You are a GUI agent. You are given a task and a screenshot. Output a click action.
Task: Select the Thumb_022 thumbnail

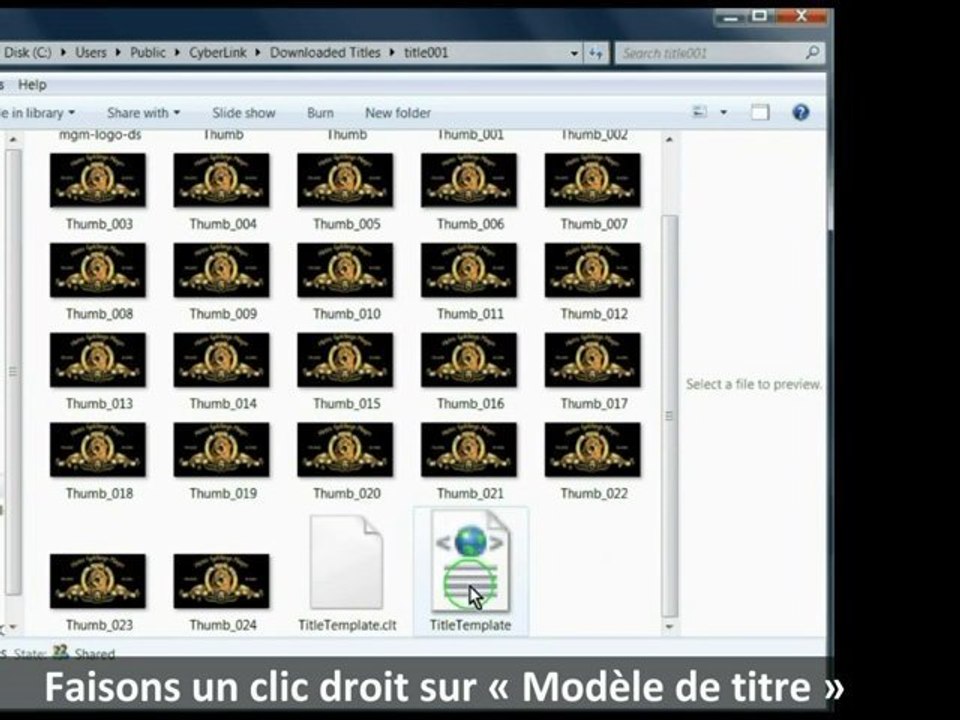click(593, 449)
